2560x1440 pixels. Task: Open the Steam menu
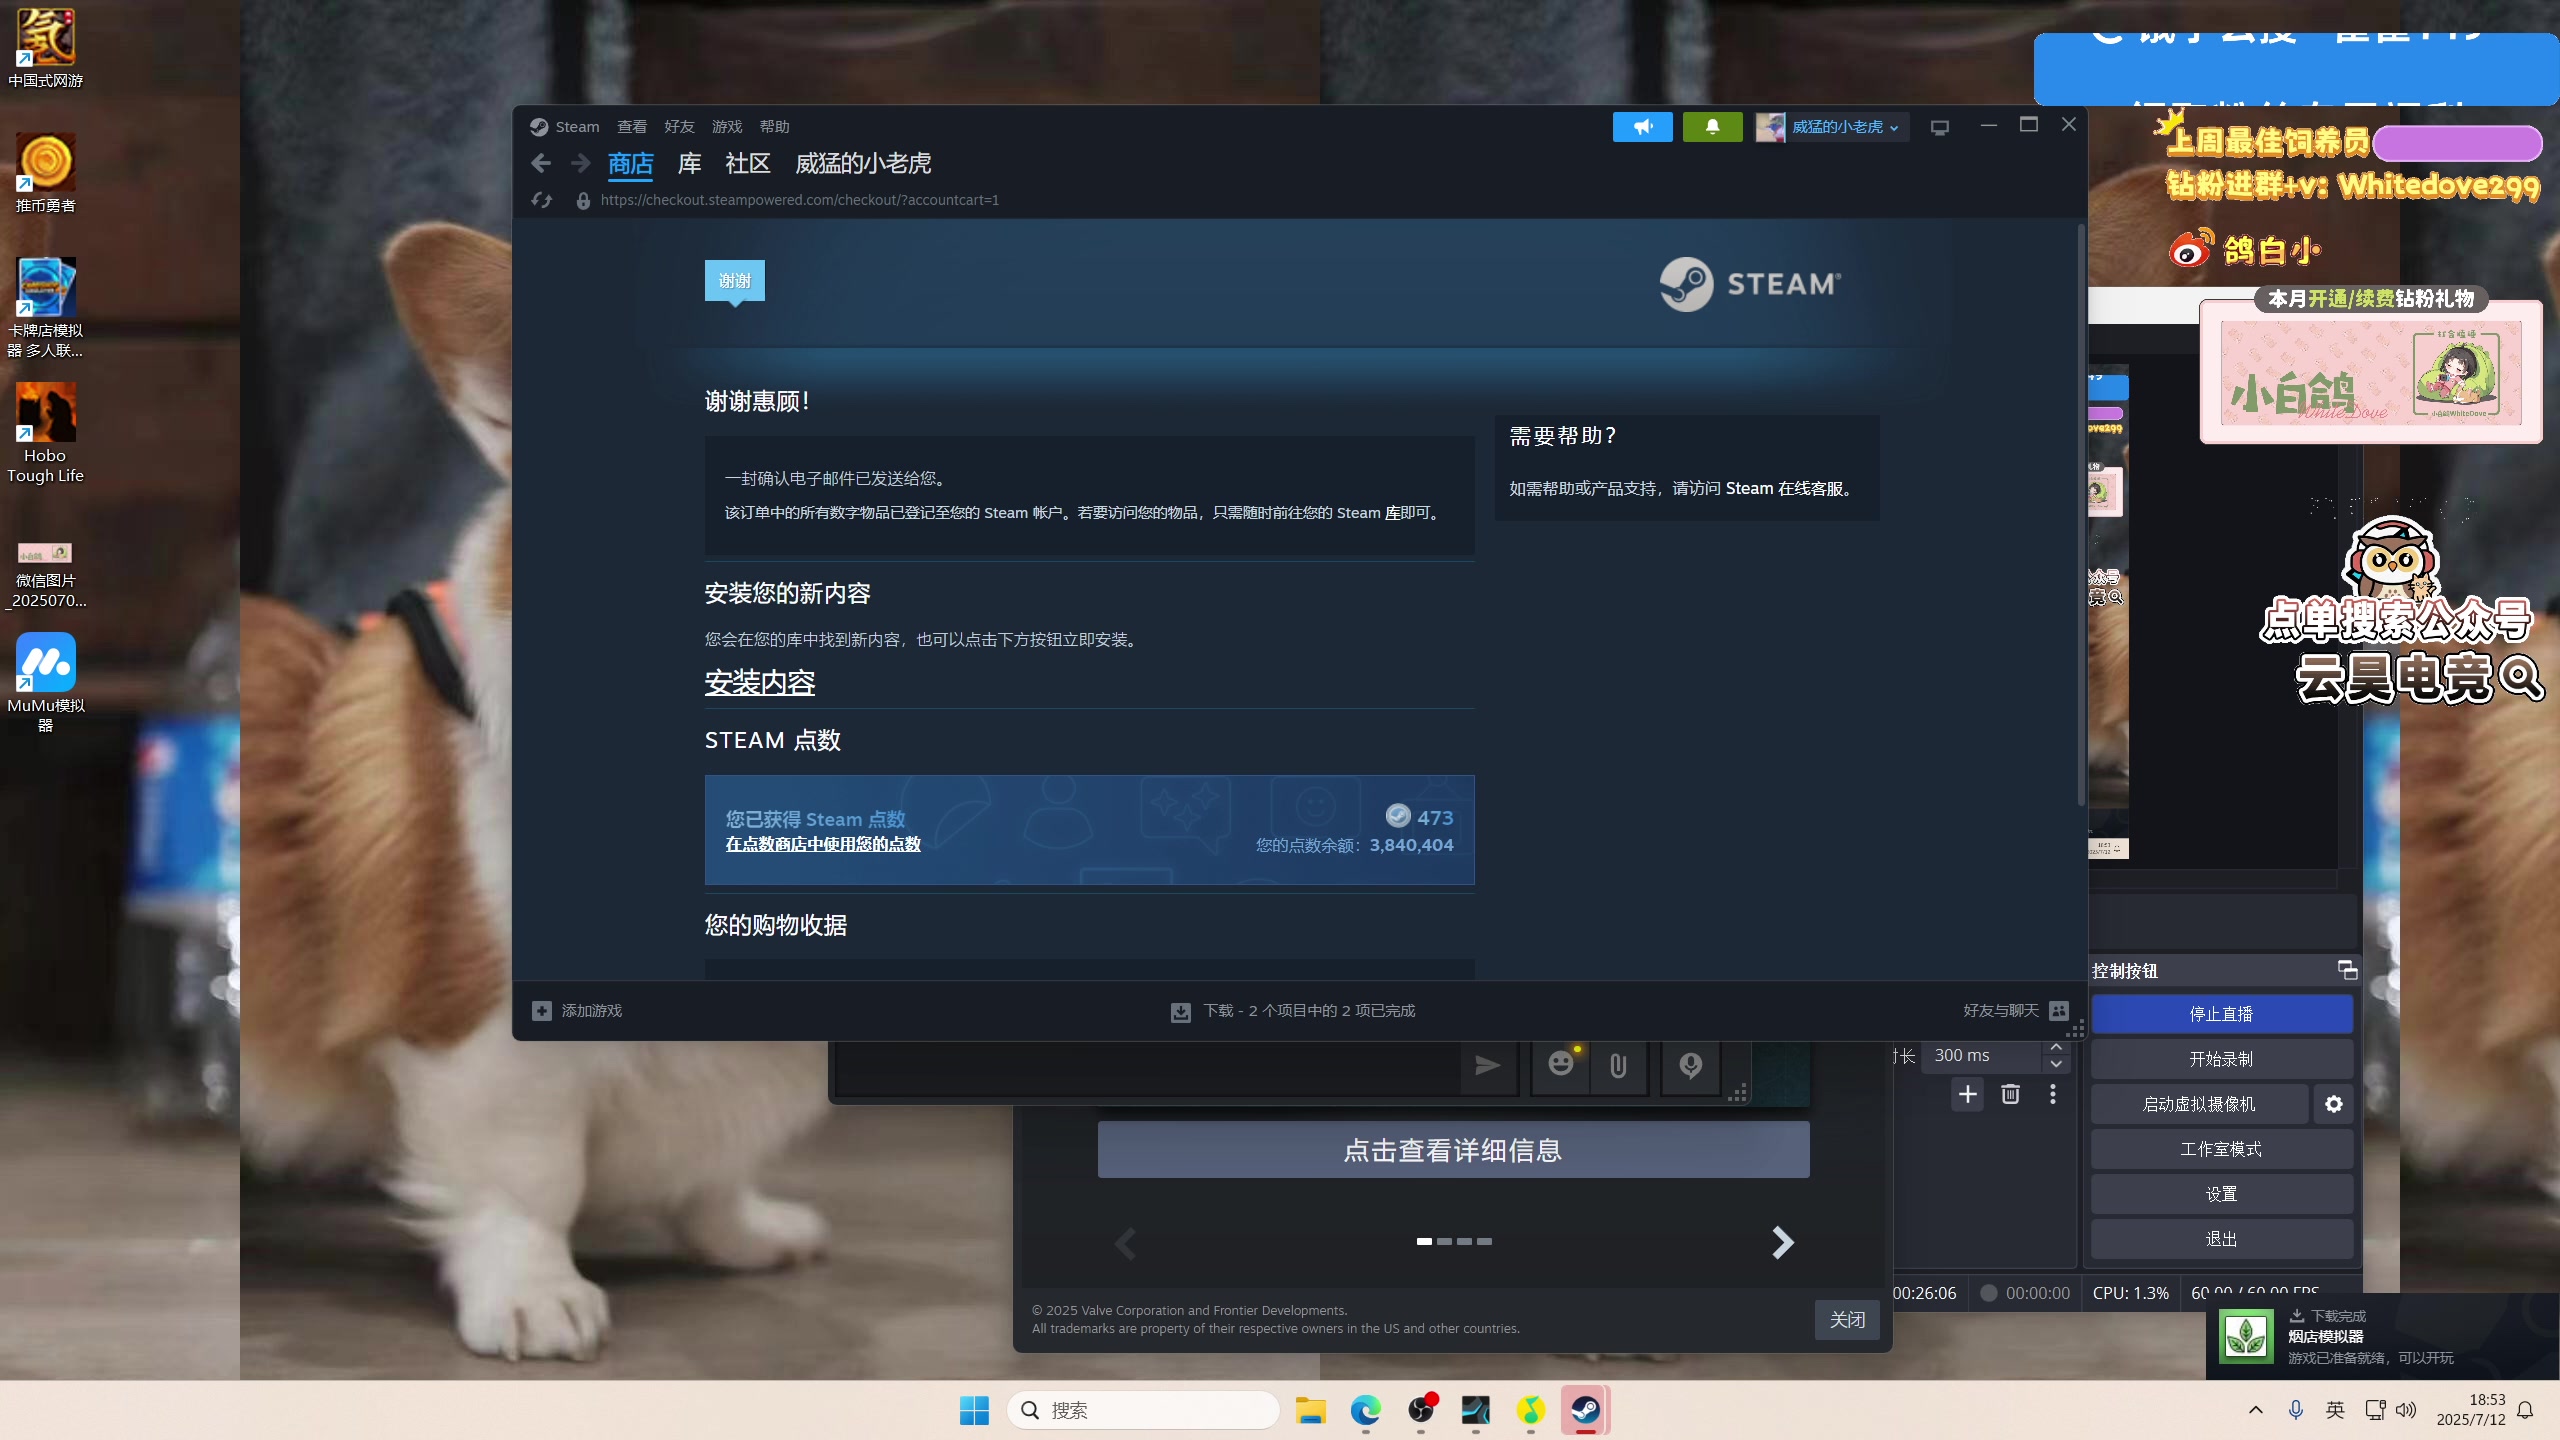(577, 127)
